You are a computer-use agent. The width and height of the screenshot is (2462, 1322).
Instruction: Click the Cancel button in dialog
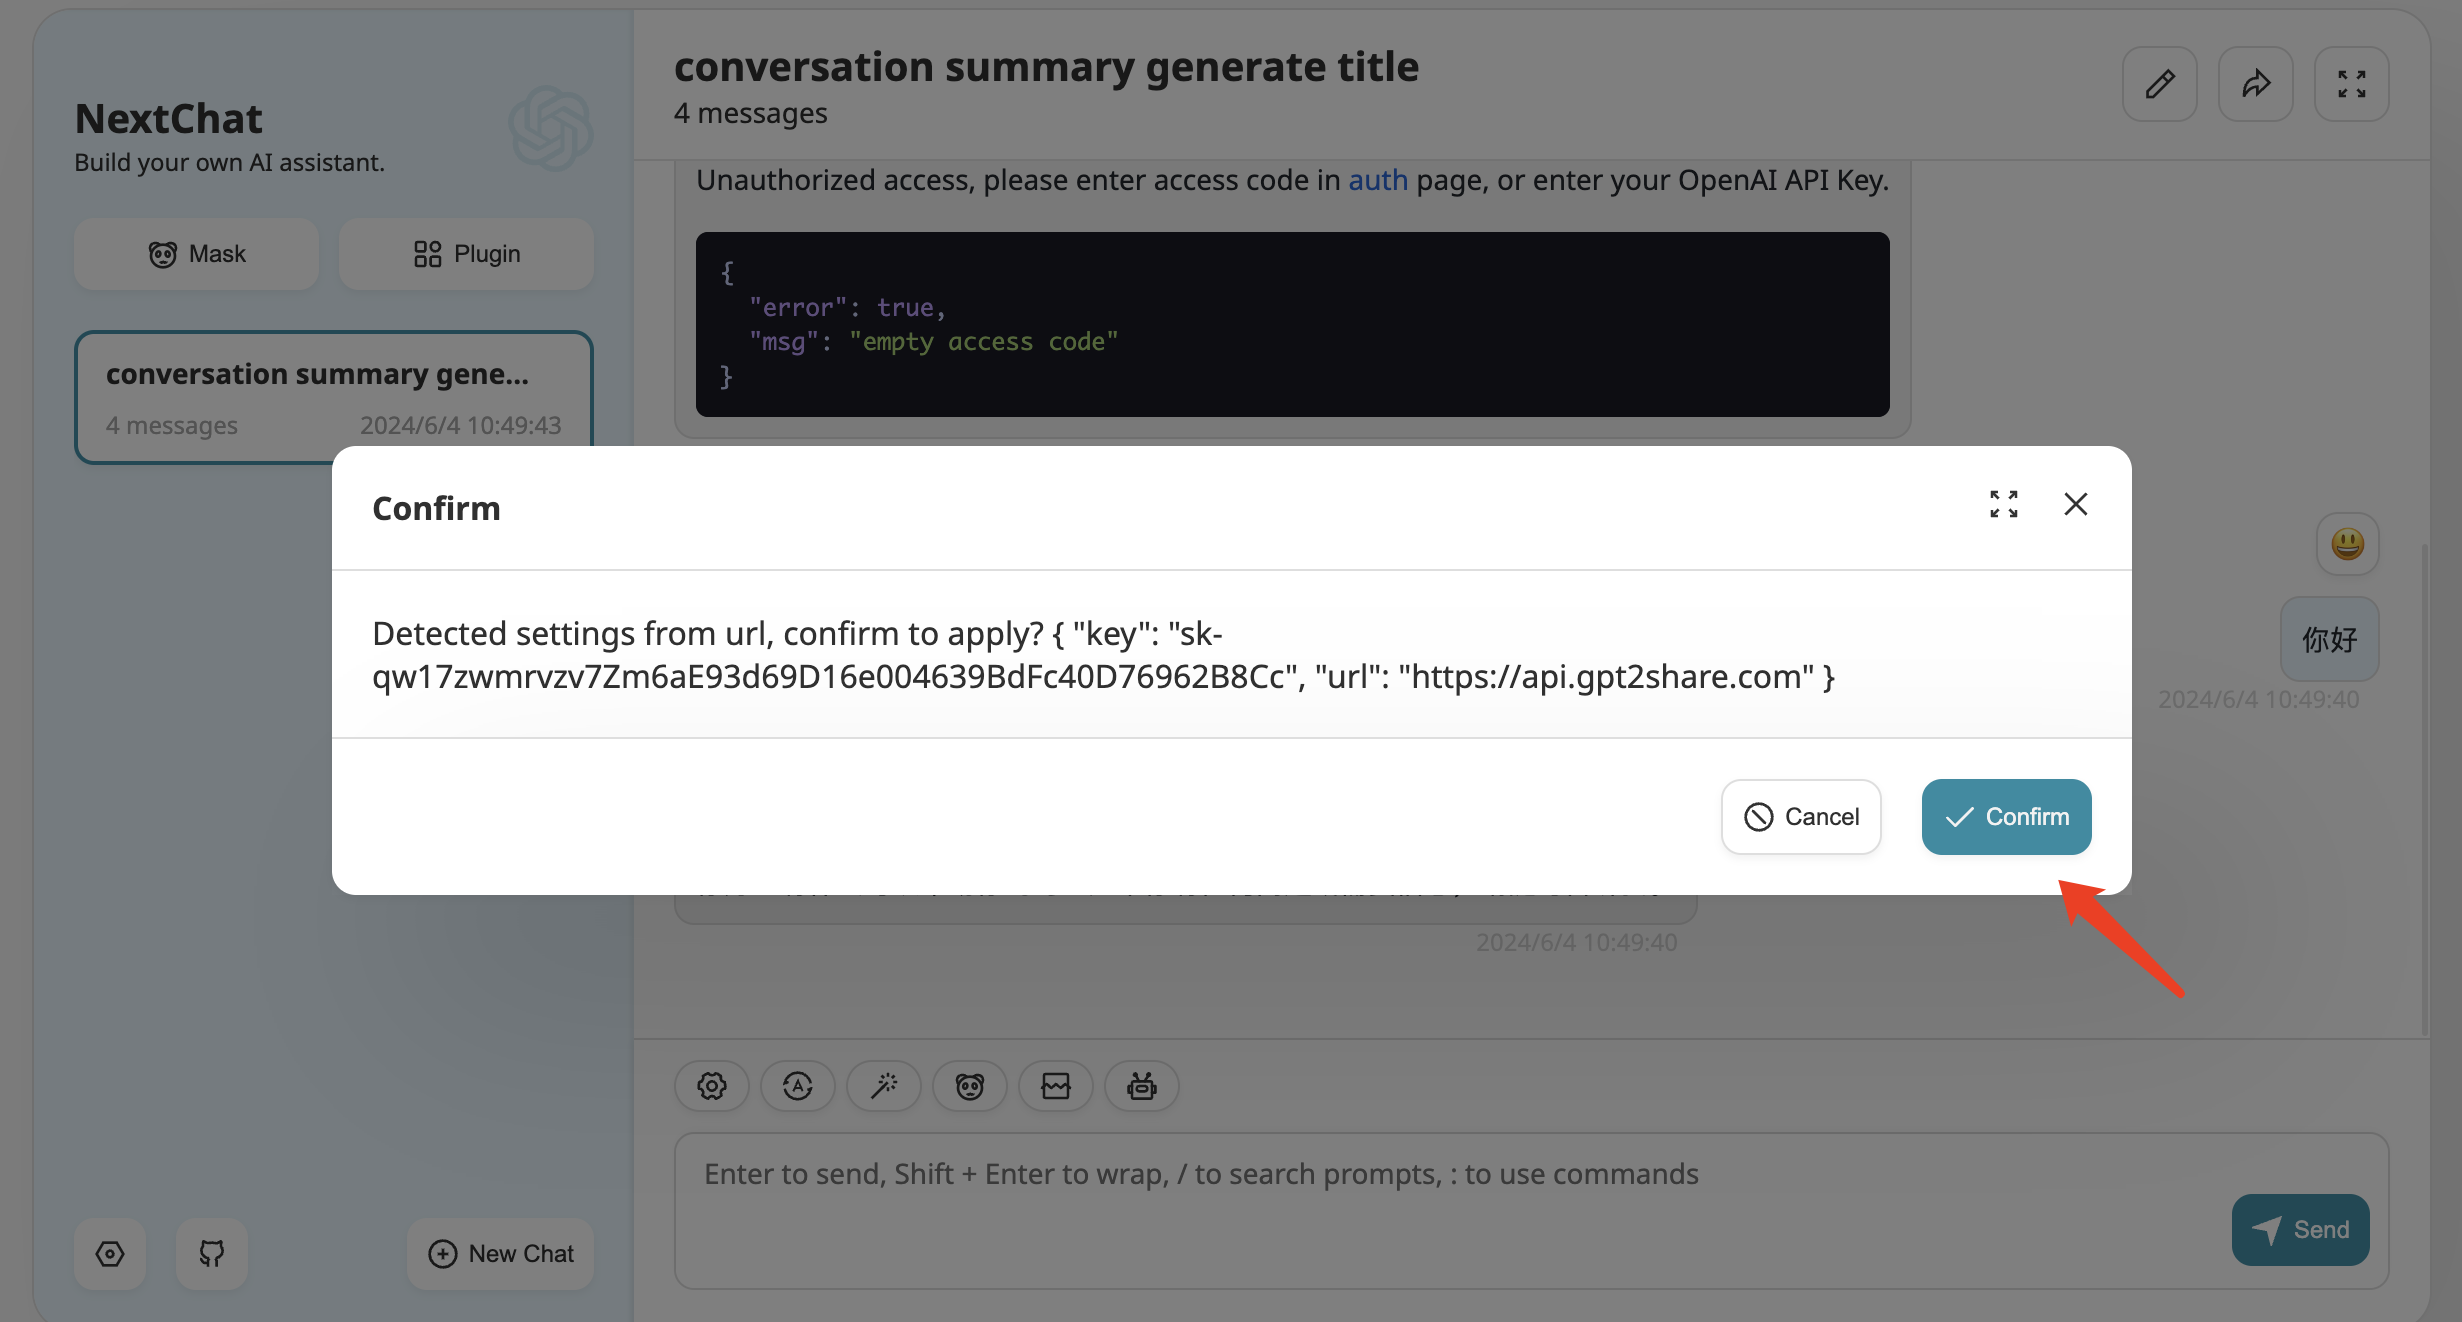click(x=1801, y=817)
